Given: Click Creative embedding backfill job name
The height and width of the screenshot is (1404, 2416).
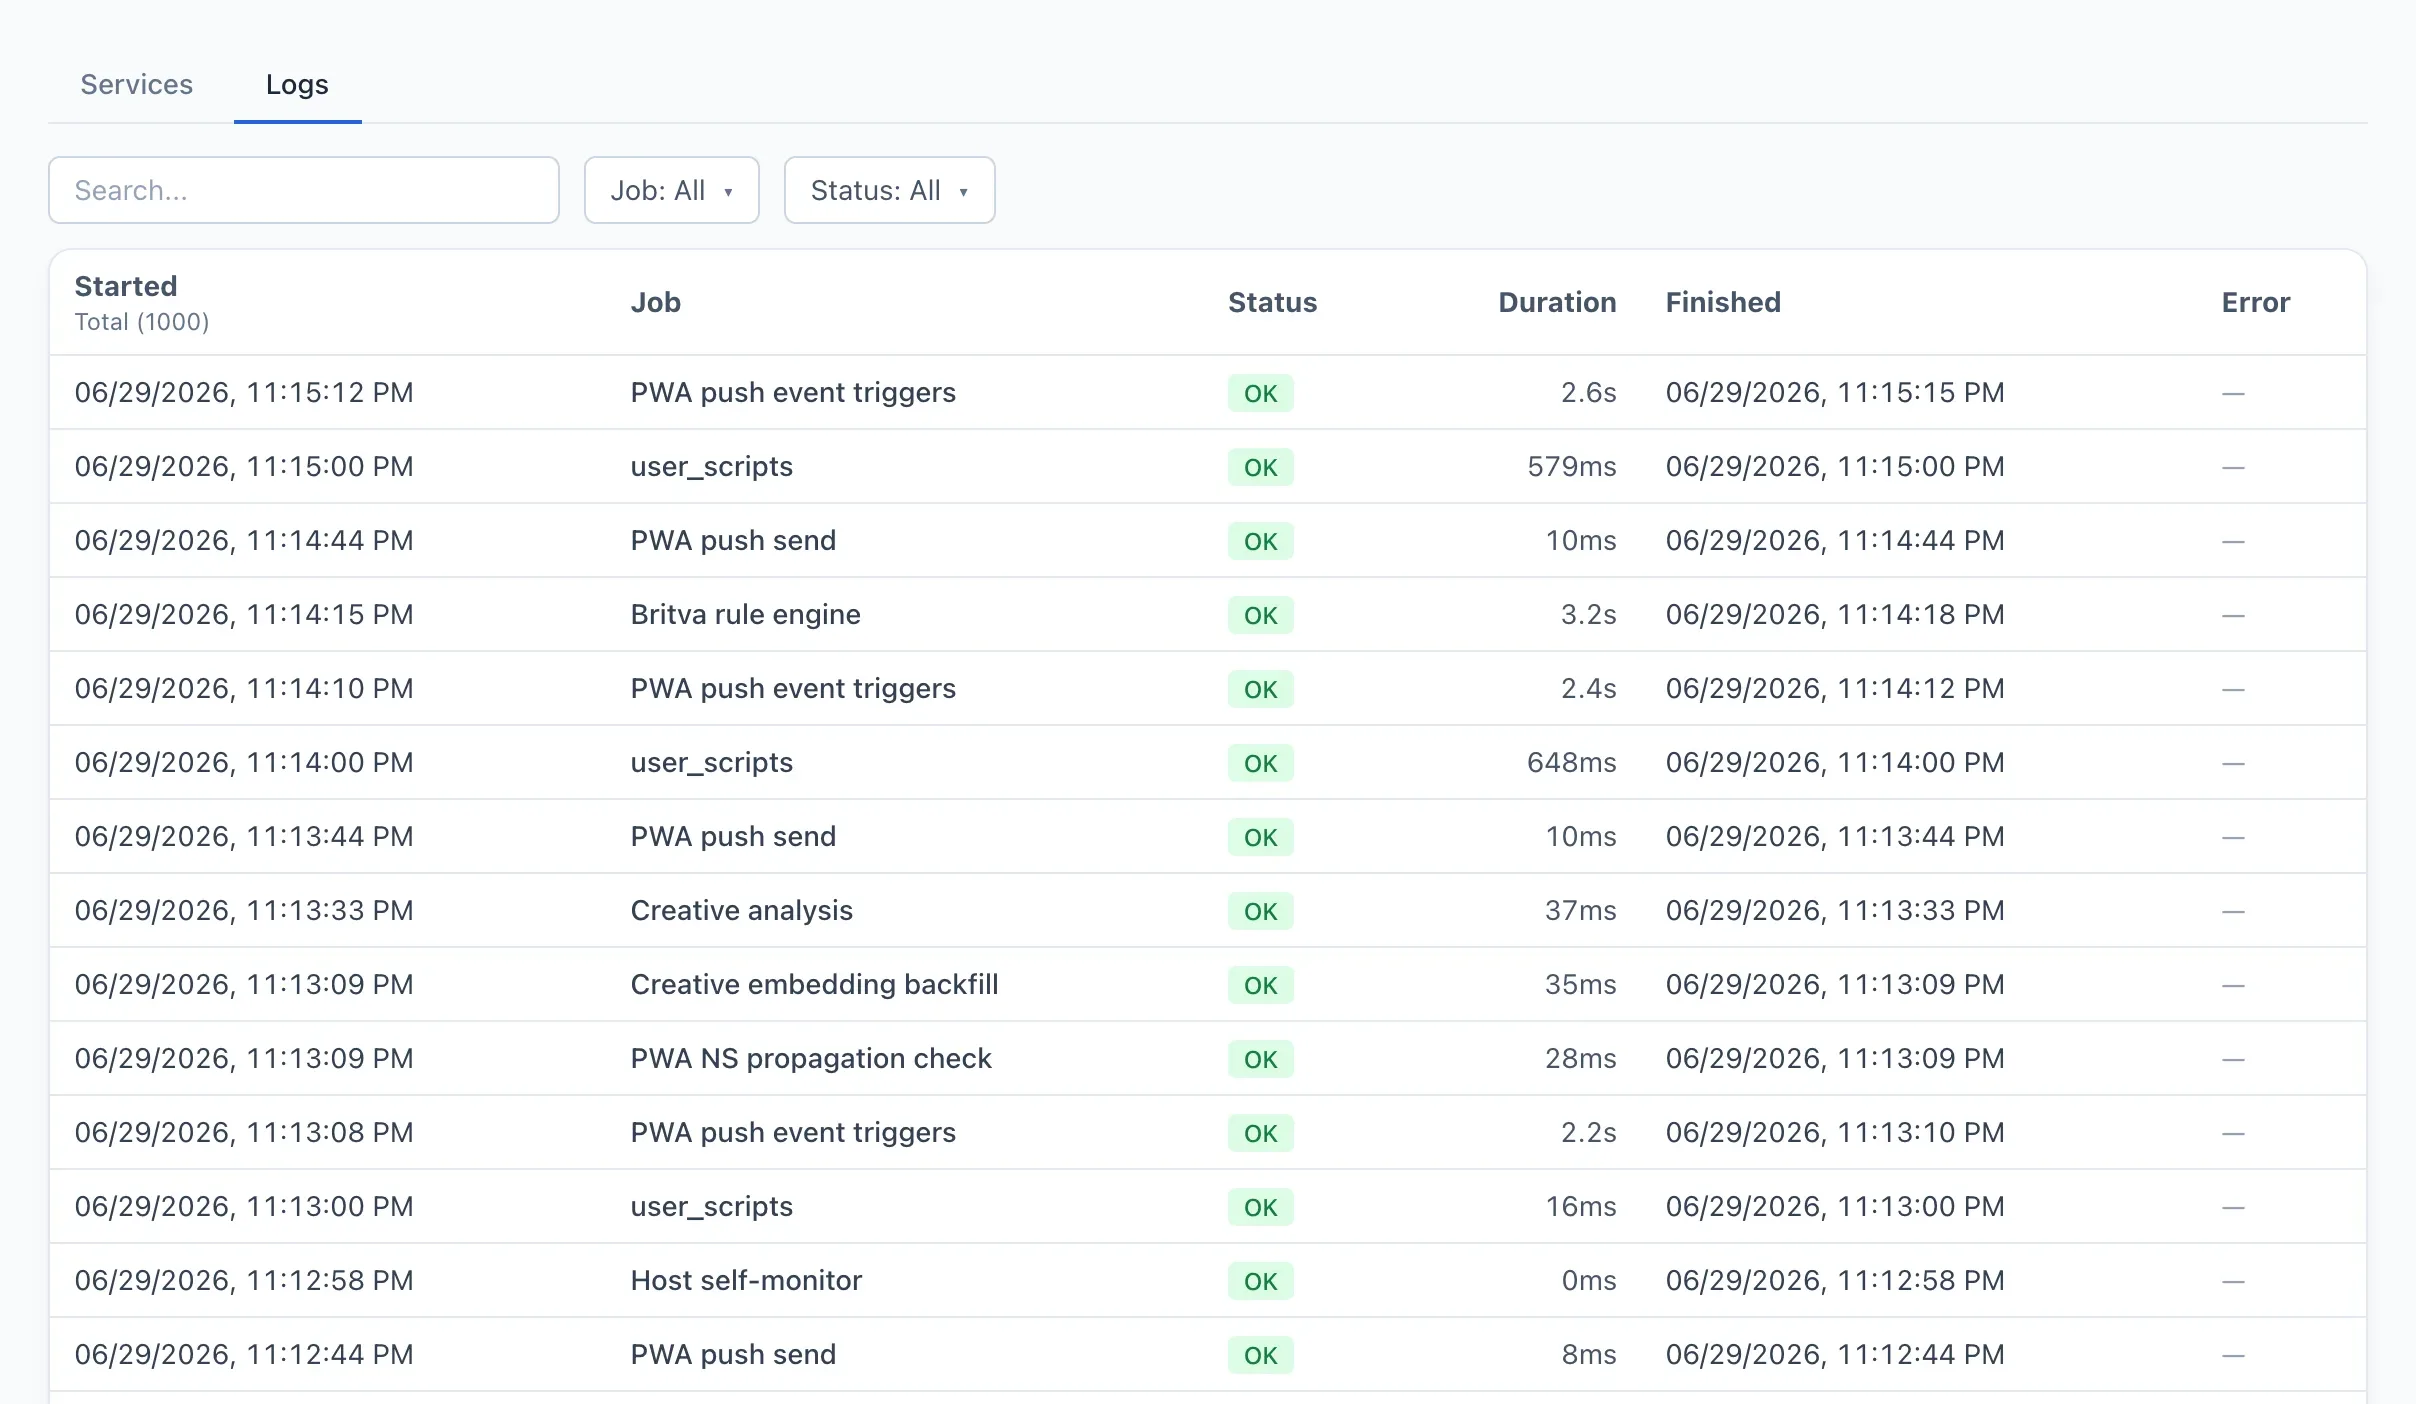Looking at the screenshot, I should coord(814,984).
